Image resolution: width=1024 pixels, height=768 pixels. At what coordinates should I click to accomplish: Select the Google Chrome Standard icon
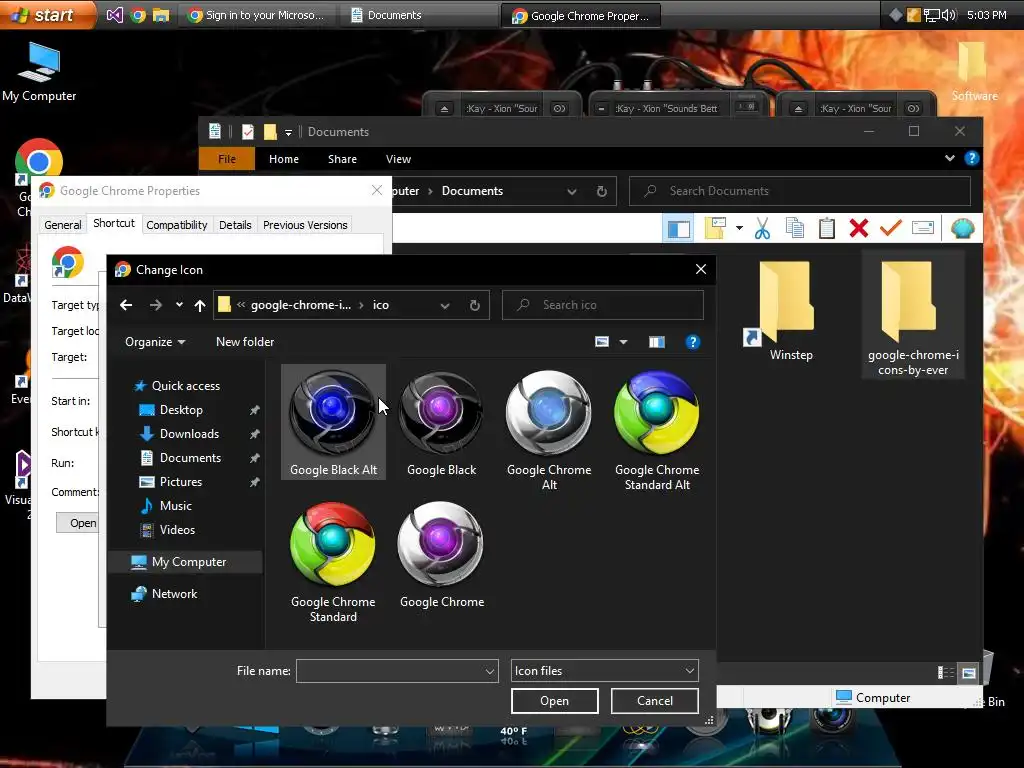333,562
